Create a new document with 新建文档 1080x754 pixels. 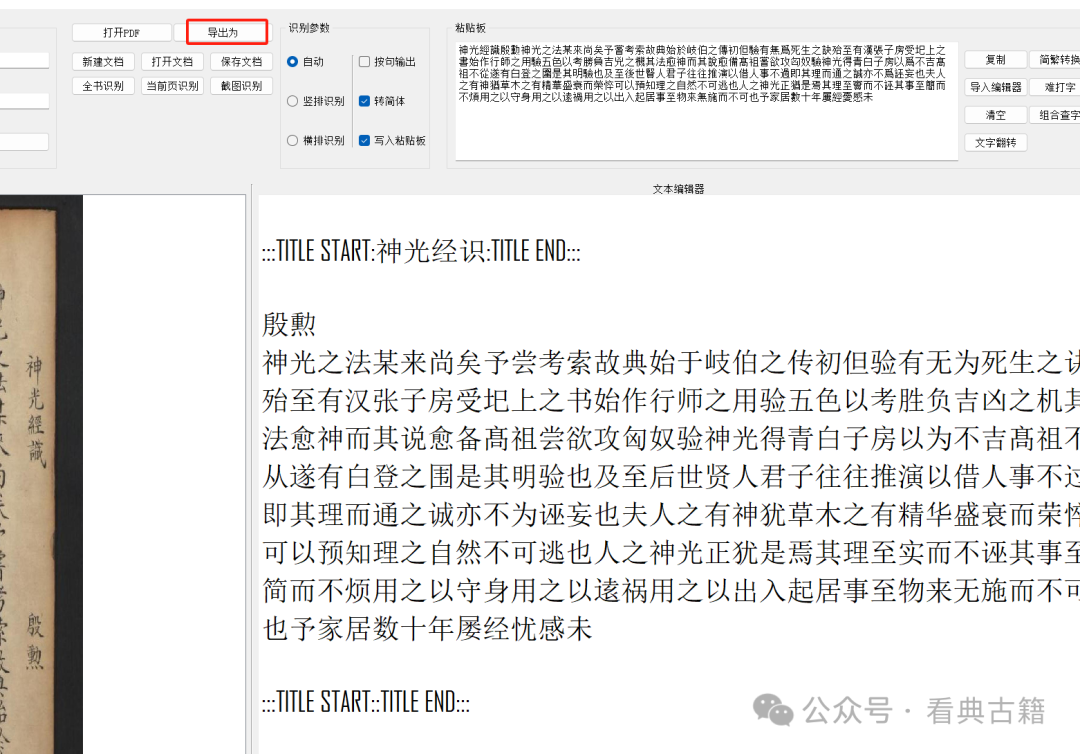[x=103, y=61]
